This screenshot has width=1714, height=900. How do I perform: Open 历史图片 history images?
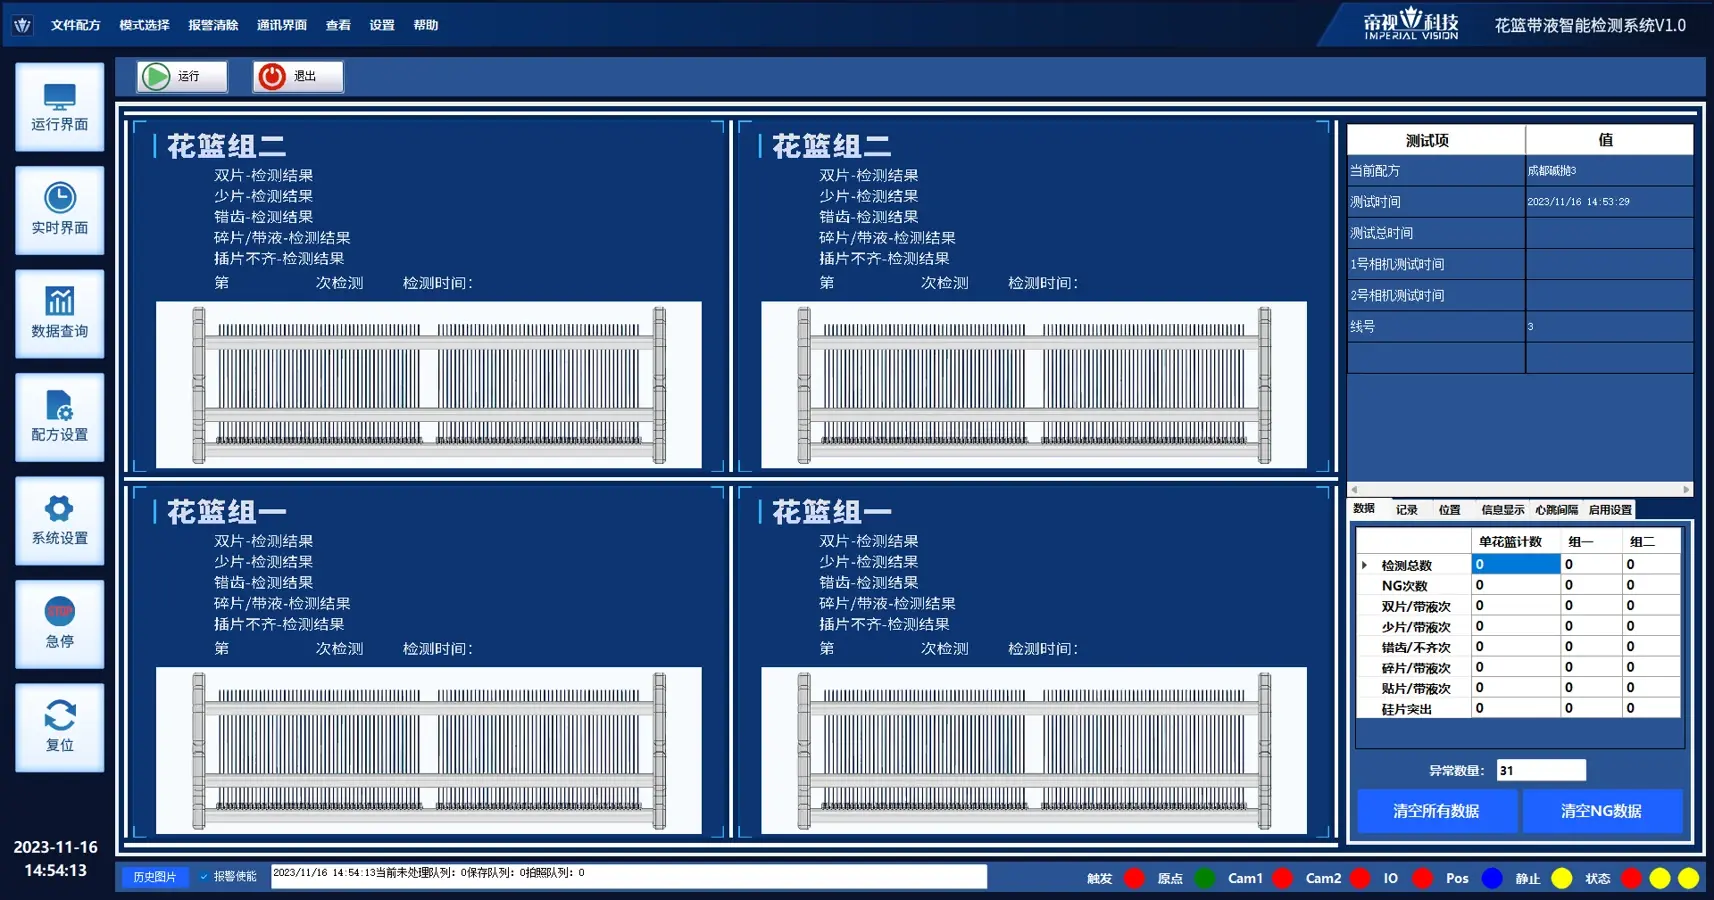155,877
